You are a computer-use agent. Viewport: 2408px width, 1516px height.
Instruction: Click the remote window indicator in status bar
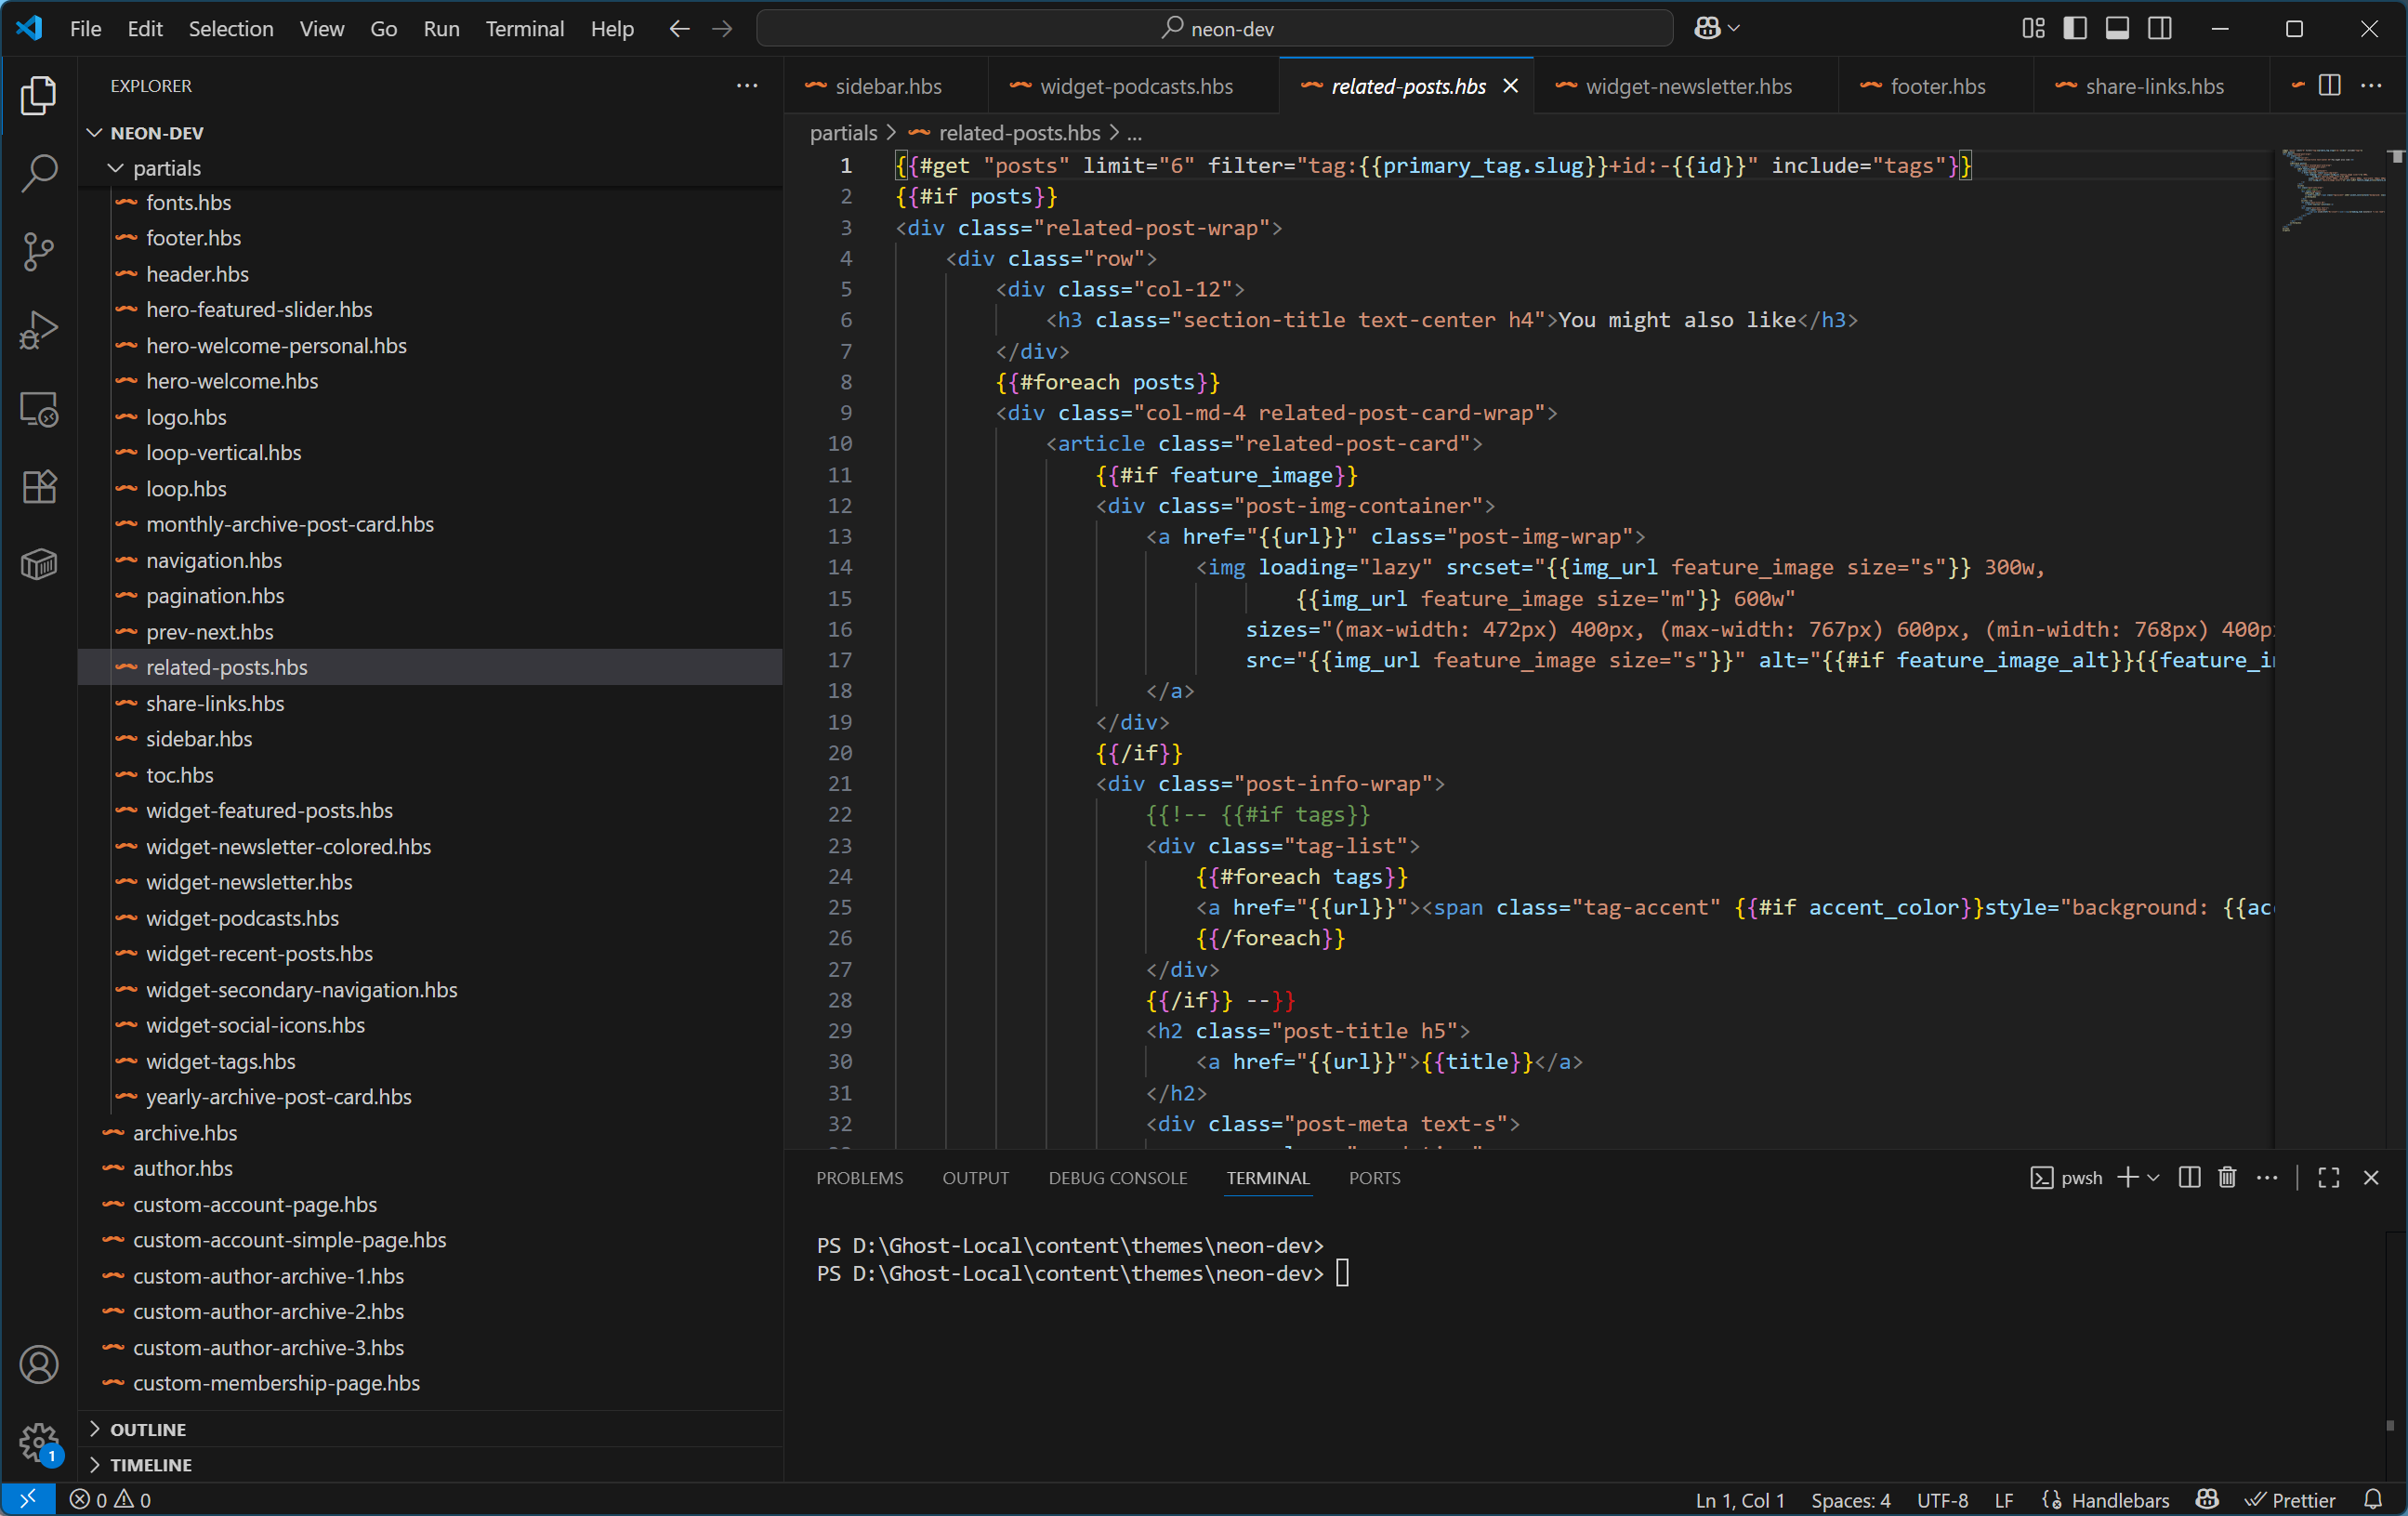[x=27, y=1499]
